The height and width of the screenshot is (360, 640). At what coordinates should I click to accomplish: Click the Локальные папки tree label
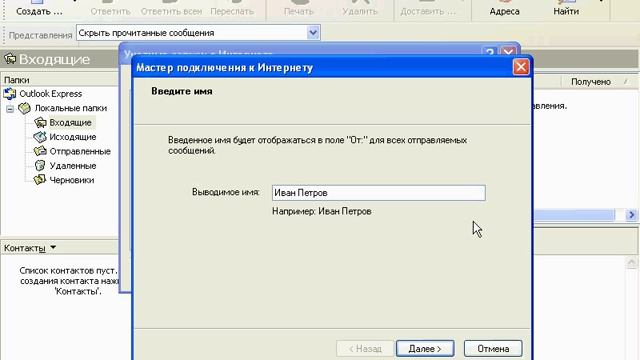tap(71, 108)
